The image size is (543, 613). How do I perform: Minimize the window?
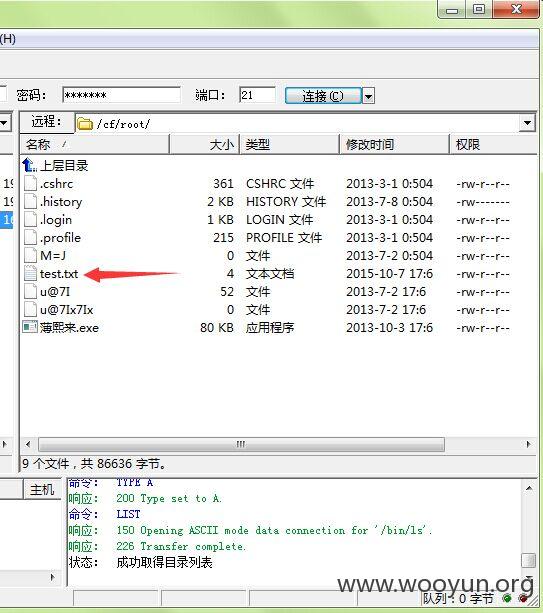tap(452, 9)
